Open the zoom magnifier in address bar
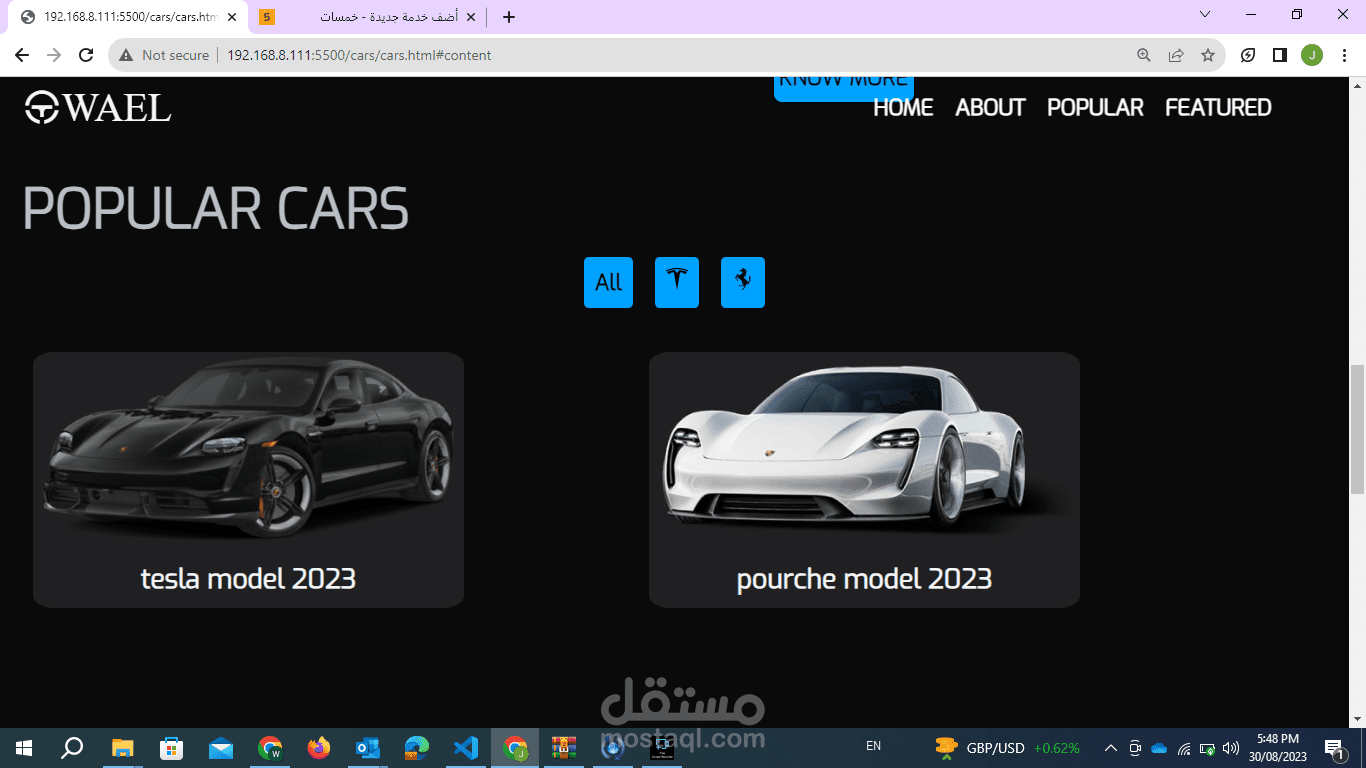Viewport: 1366px width, 768px height. coord(1144,55)
